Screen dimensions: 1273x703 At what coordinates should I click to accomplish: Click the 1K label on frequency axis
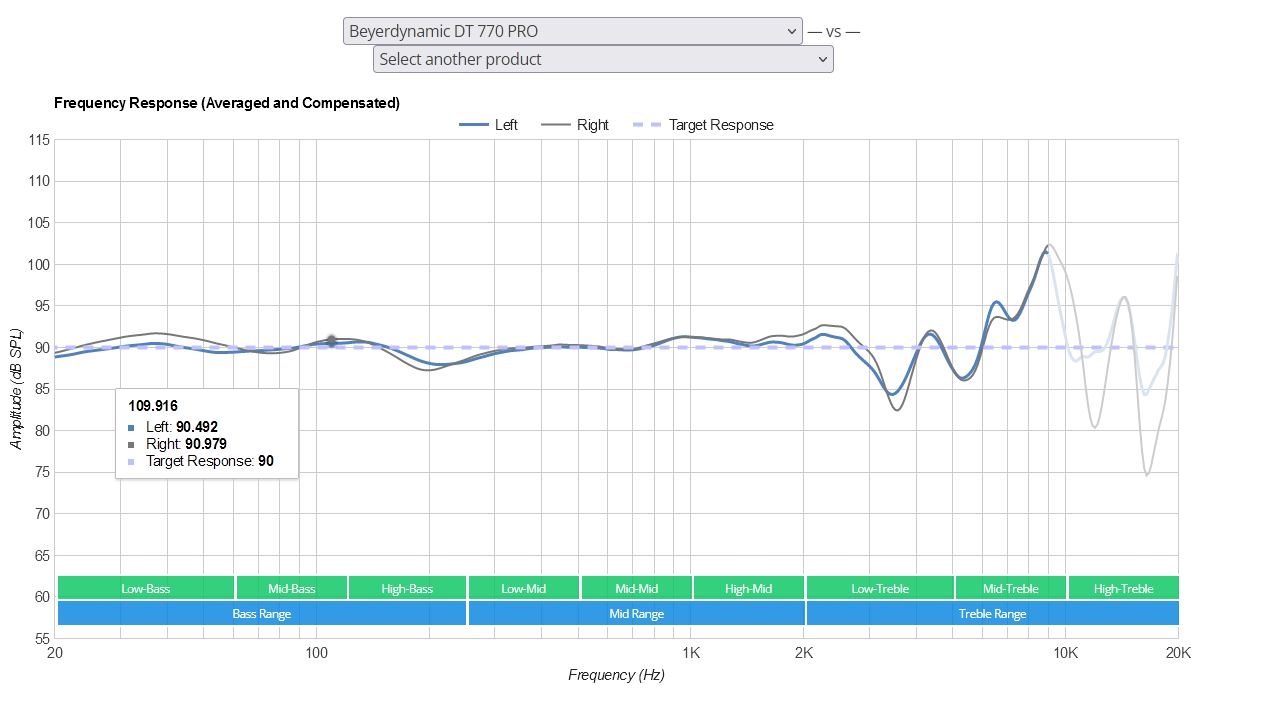coord(691,652)
